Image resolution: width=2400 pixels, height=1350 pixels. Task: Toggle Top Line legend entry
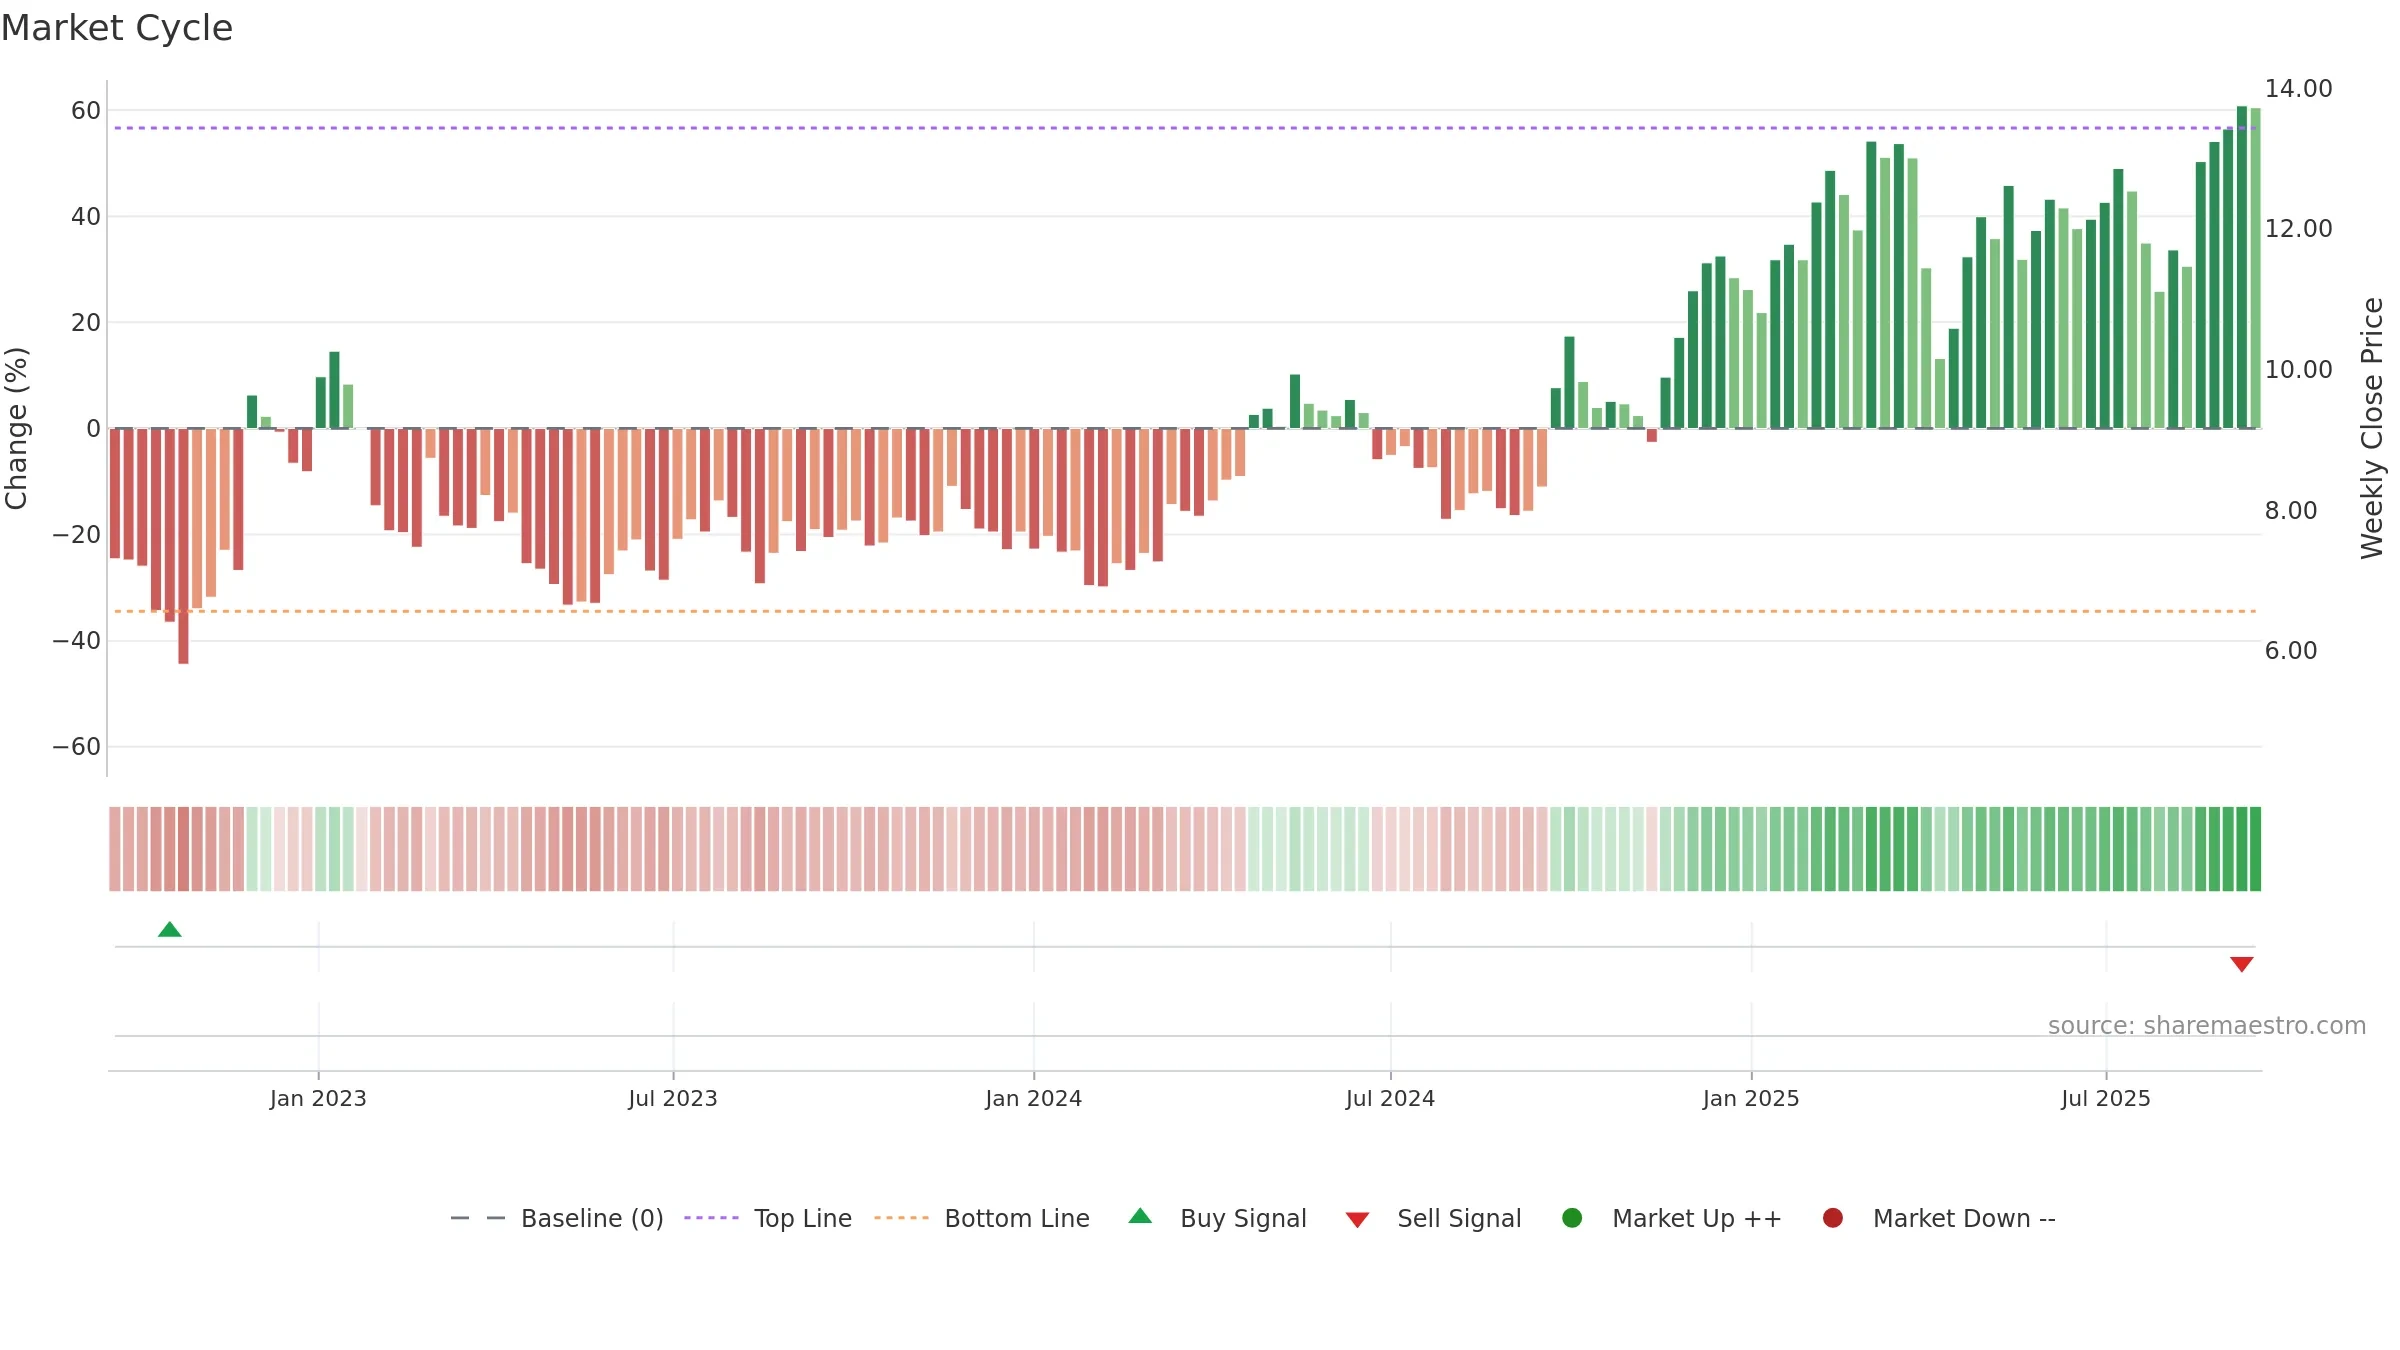coord(768,1218)
